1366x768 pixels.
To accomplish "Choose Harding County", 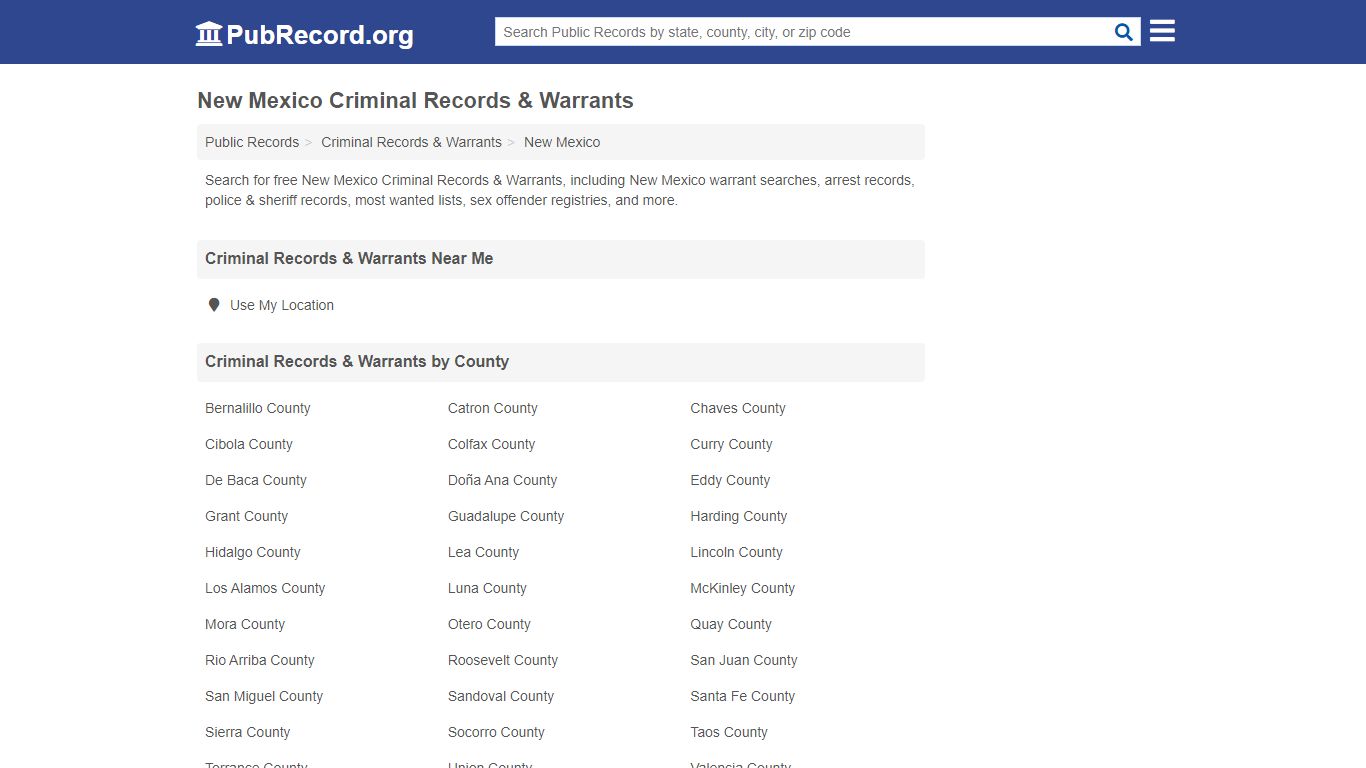I will pyautogui.click(x=738, y=516).
